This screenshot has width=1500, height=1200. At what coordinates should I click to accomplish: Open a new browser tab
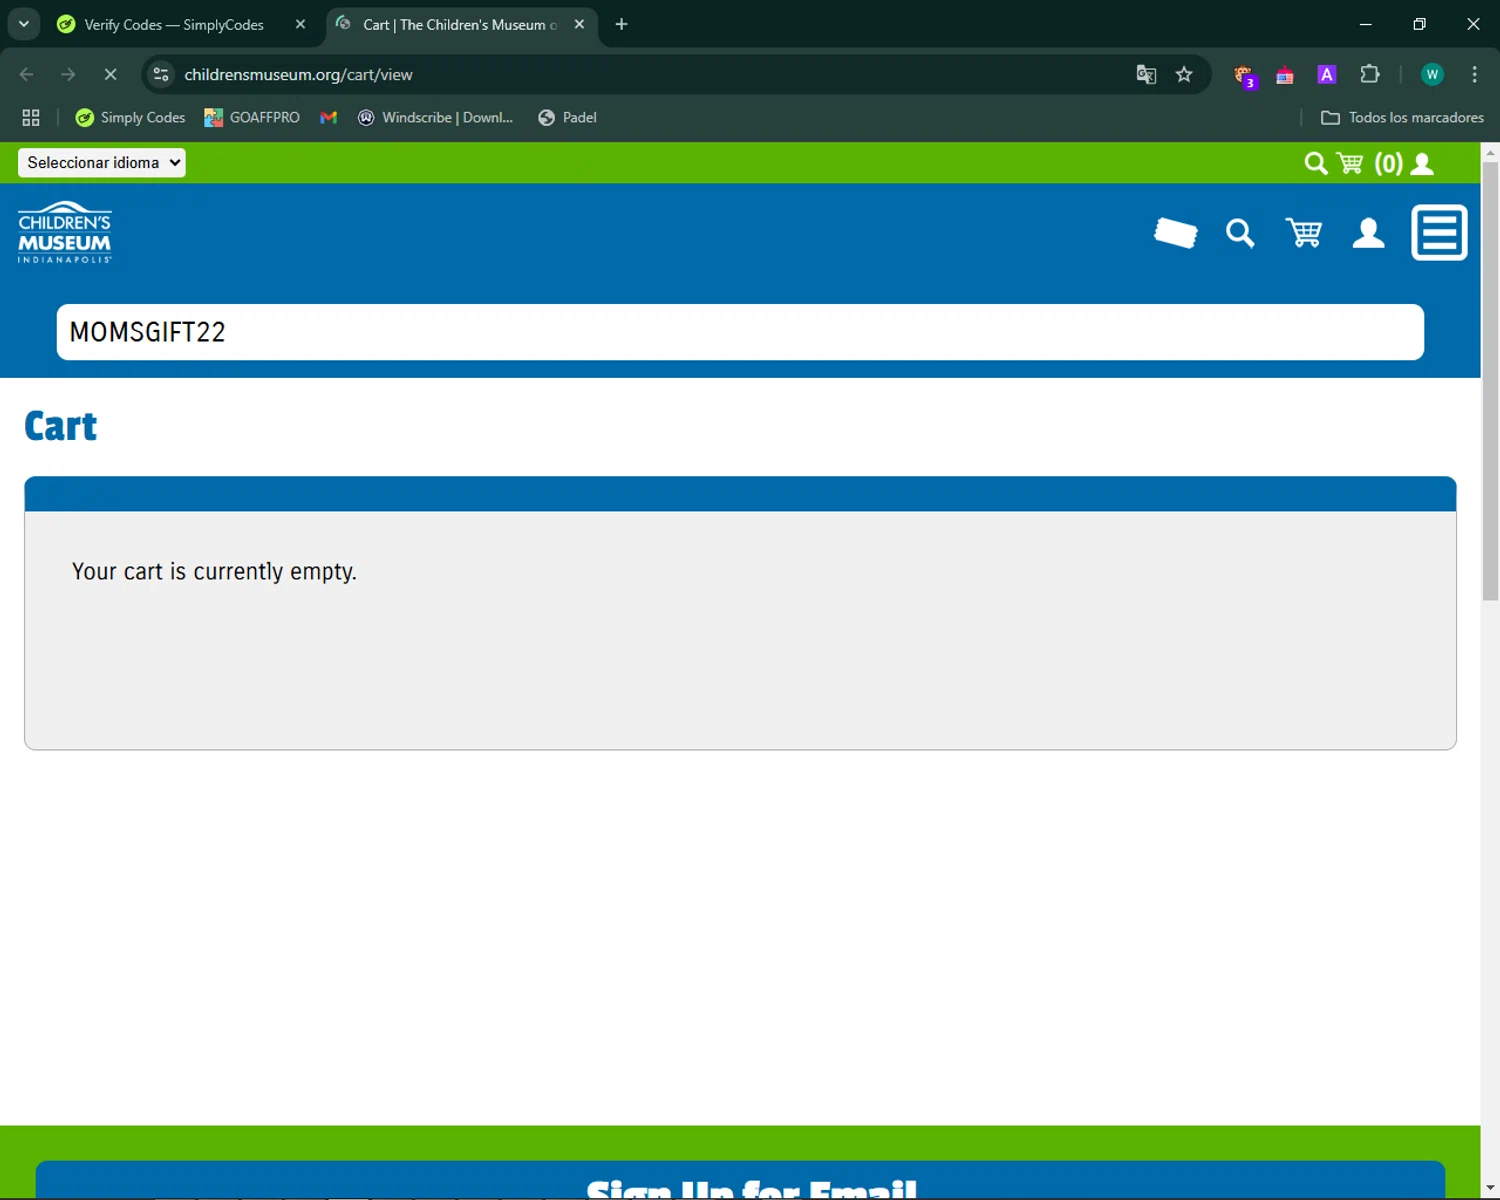point(621,24)
